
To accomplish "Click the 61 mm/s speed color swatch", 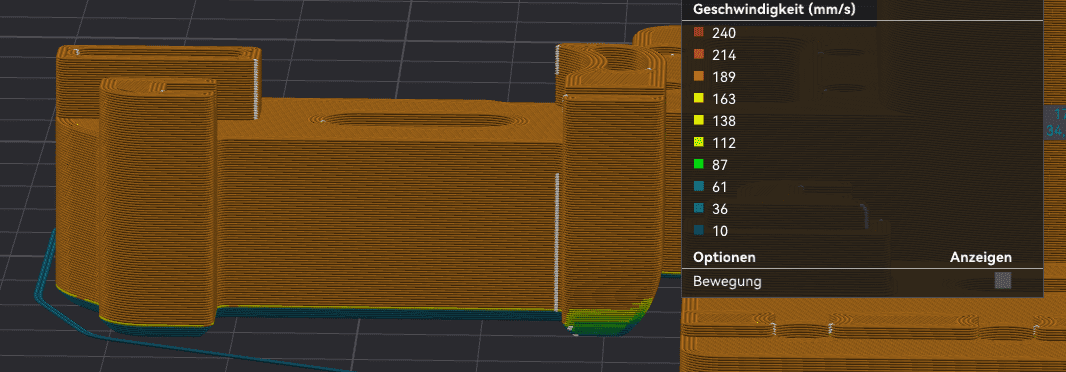I will pyautogui.click(x=698, y=187).
